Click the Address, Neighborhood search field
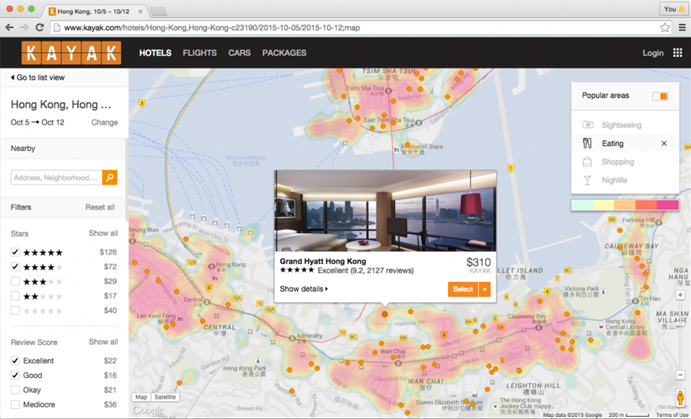691x419 pixels. pos(56,178)
